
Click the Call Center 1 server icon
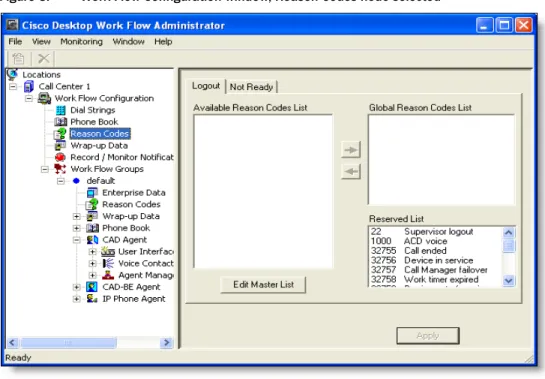point(29,86)
